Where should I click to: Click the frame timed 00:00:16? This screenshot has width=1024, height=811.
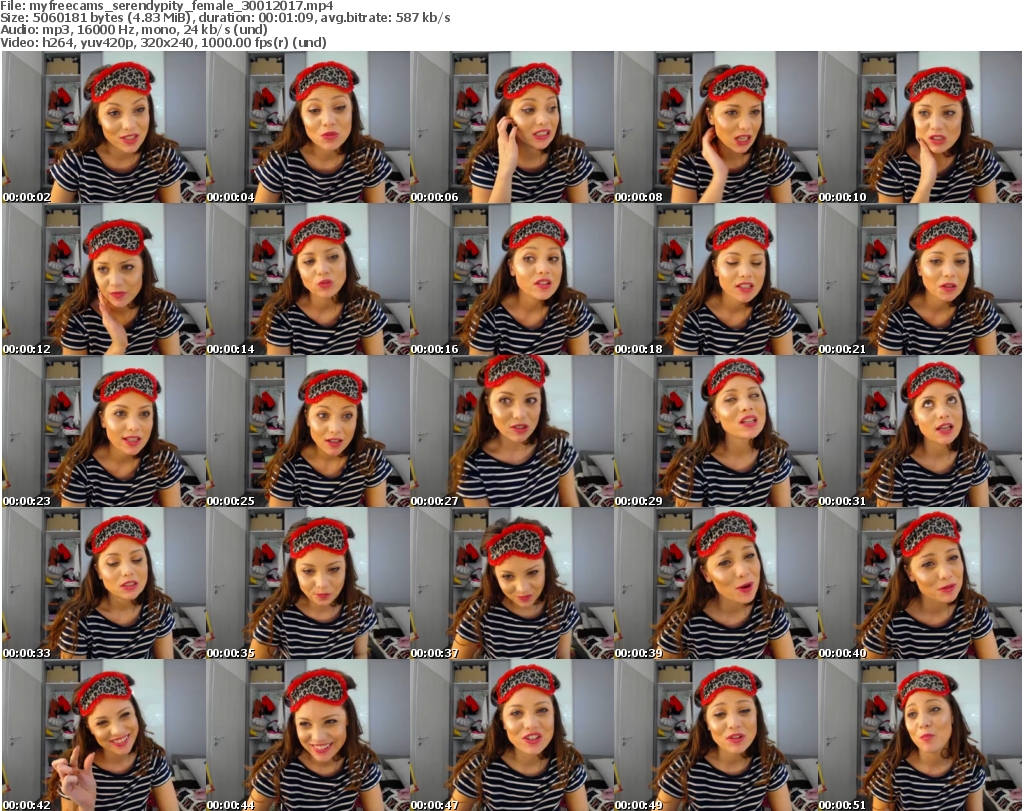point(512,279)
